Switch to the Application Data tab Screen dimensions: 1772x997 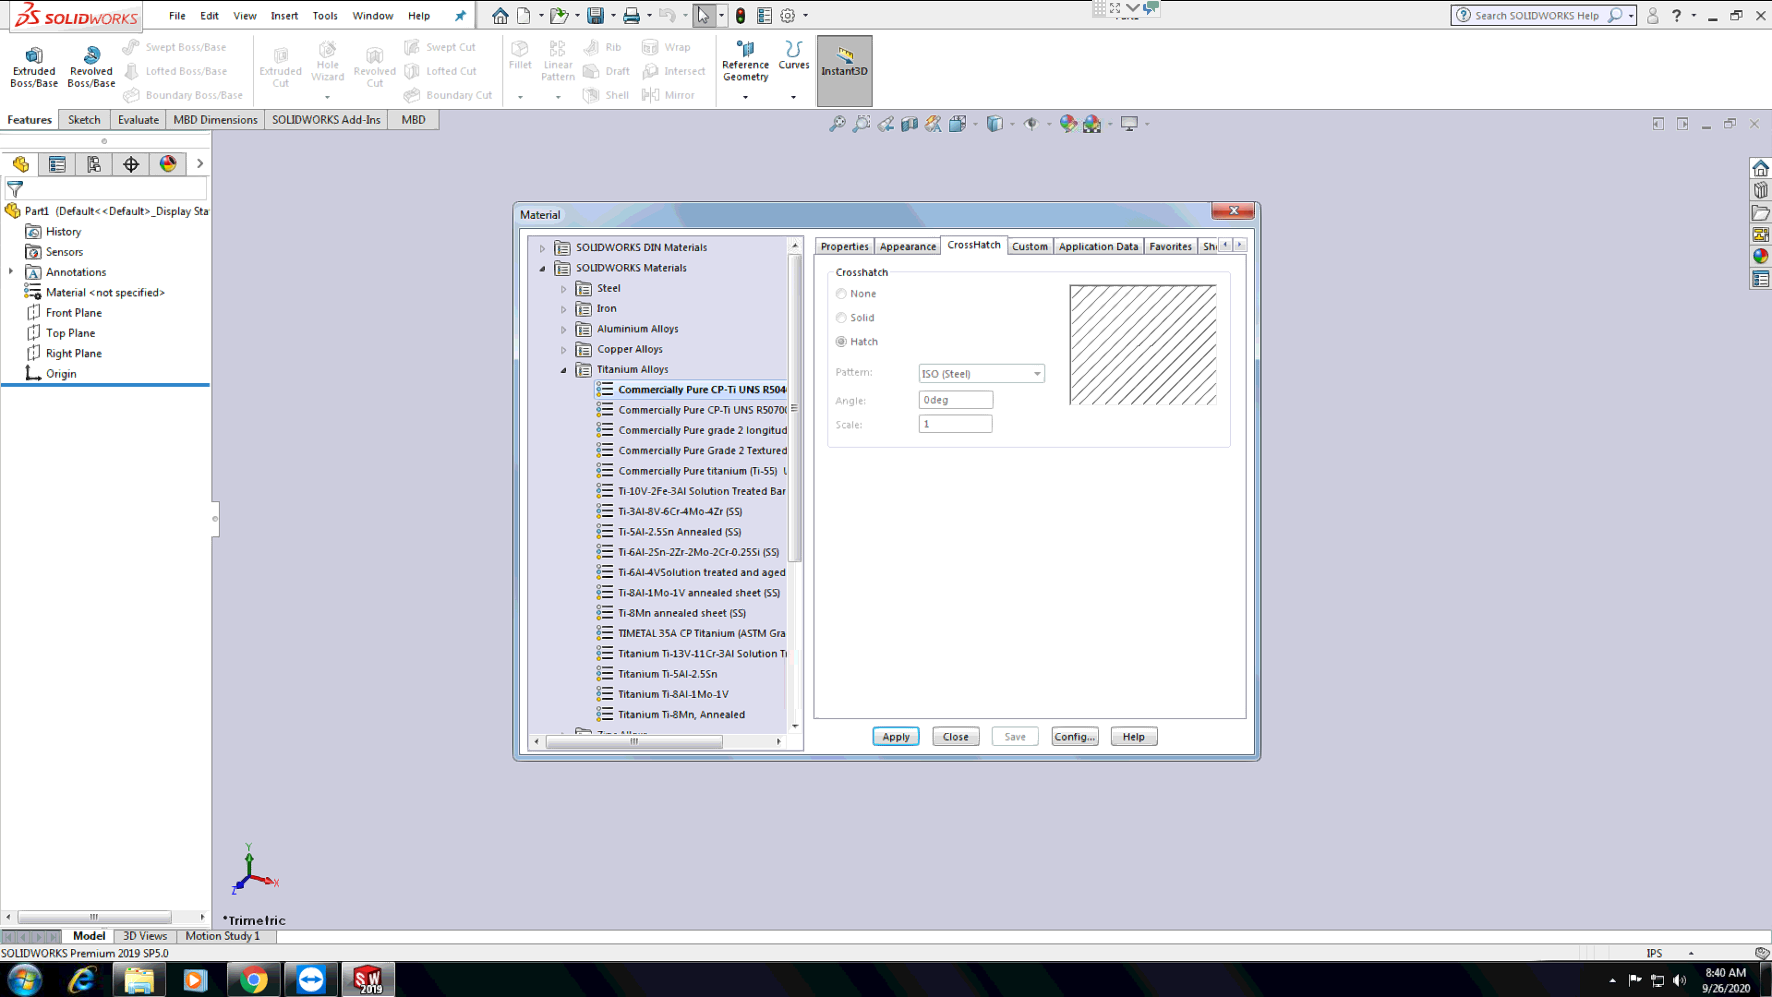click(x=1098, y=246)
